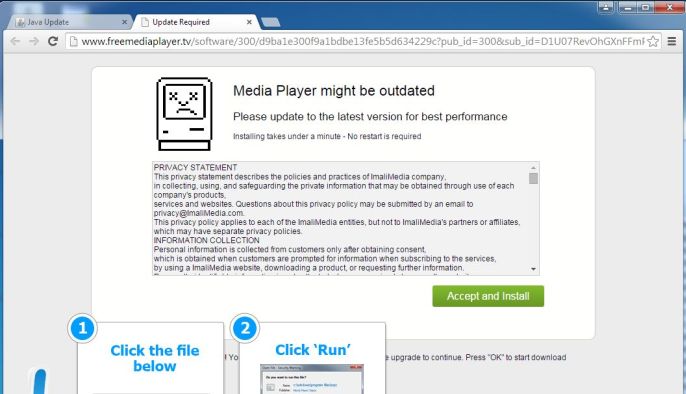Open a new tab with the new-tab button
Viewport: 686px width, 394px height.
click(270, 22)
